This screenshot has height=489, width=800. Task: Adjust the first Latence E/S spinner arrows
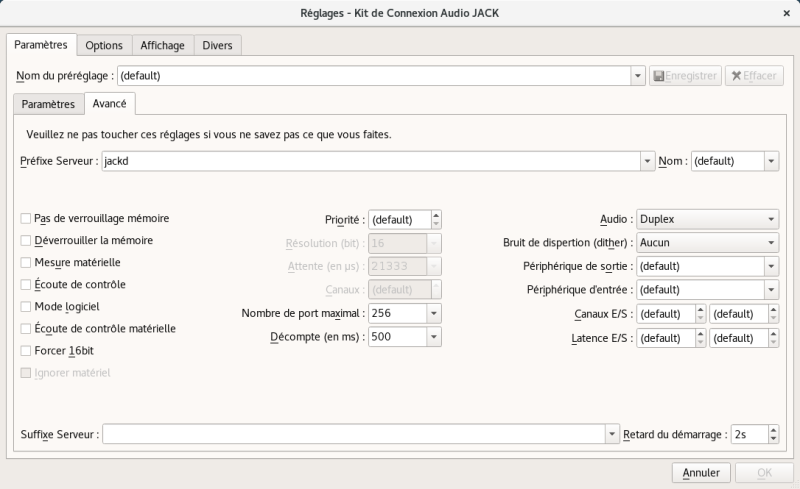[701, 338]
